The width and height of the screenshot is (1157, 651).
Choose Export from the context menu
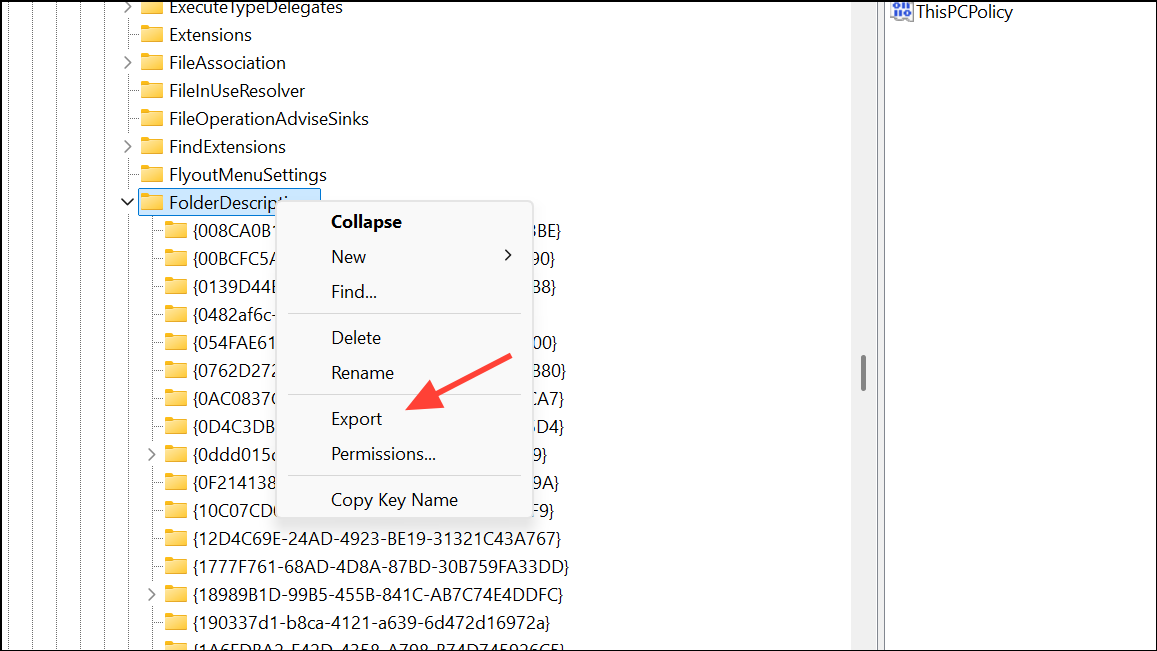pos(356,418)
